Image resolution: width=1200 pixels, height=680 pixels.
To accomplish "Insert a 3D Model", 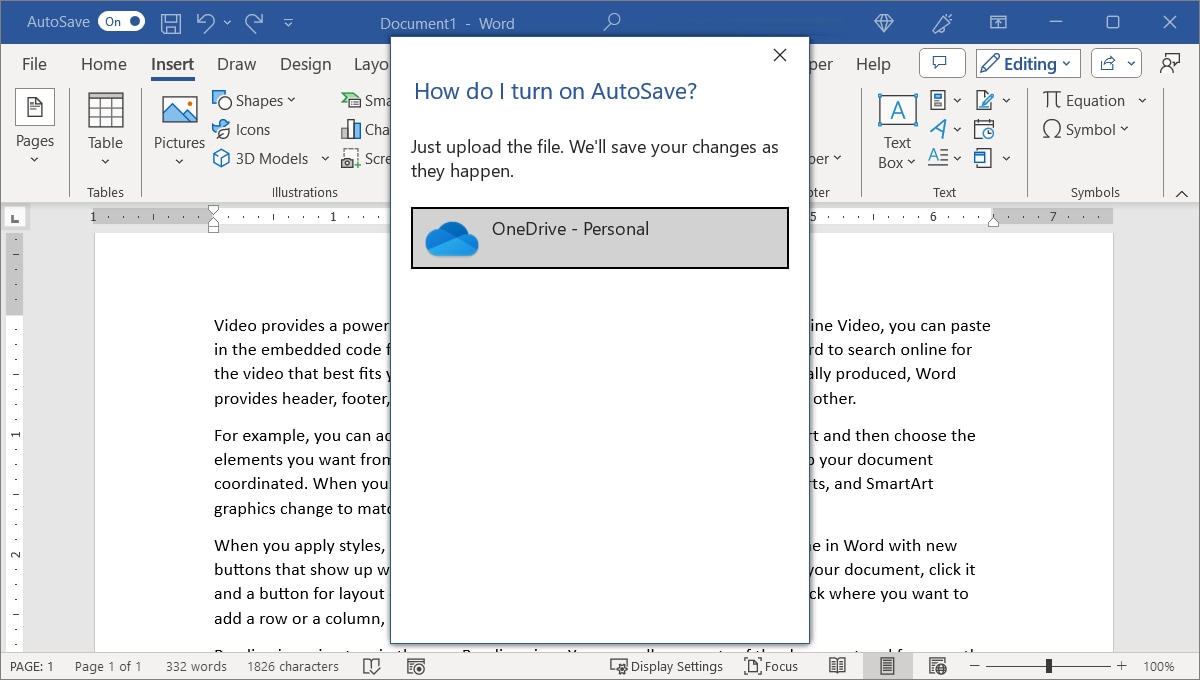I will pyautogui.click(x=262, y=158).
